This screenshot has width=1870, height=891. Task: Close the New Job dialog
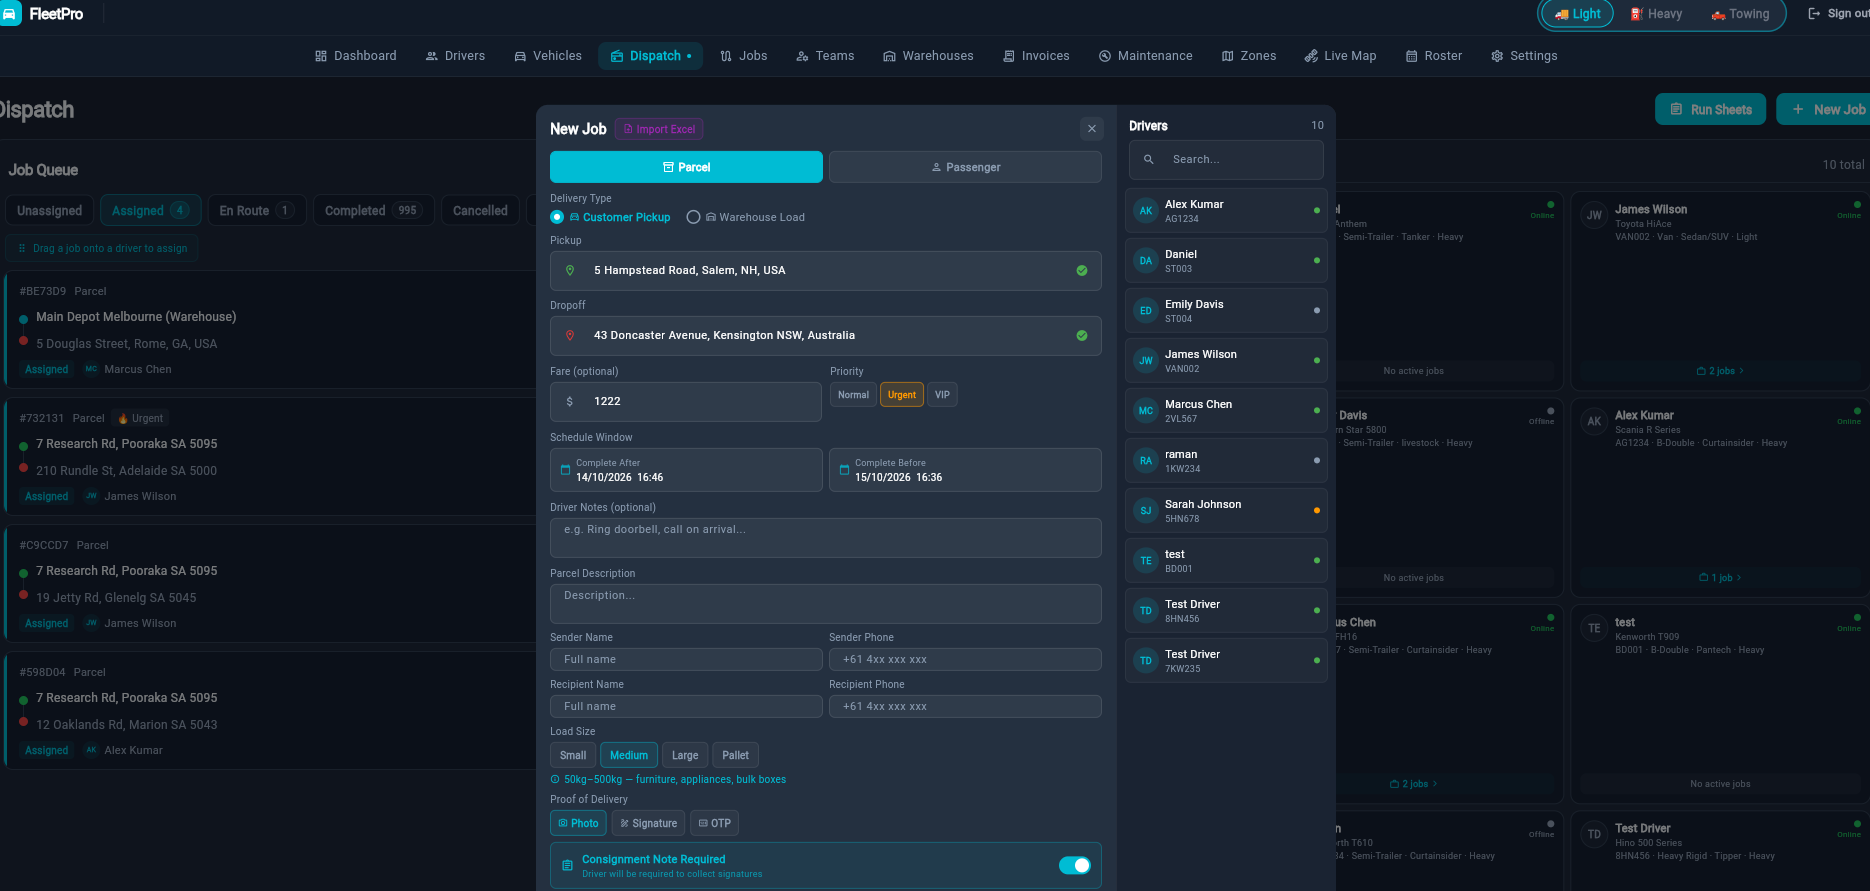pos(1092,129)
